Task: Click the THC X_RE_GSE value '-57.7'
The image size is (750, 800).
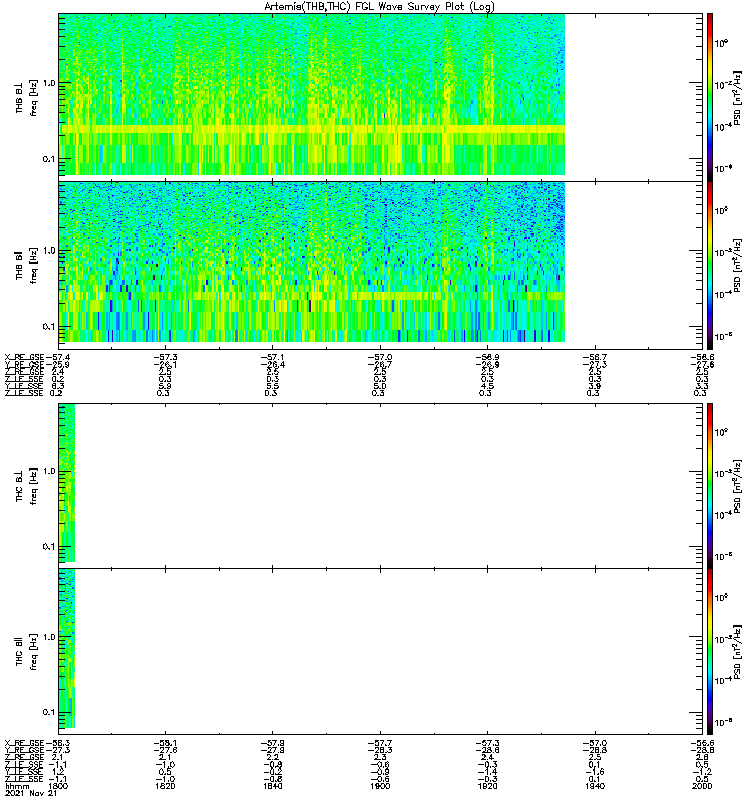Action: 380,743
